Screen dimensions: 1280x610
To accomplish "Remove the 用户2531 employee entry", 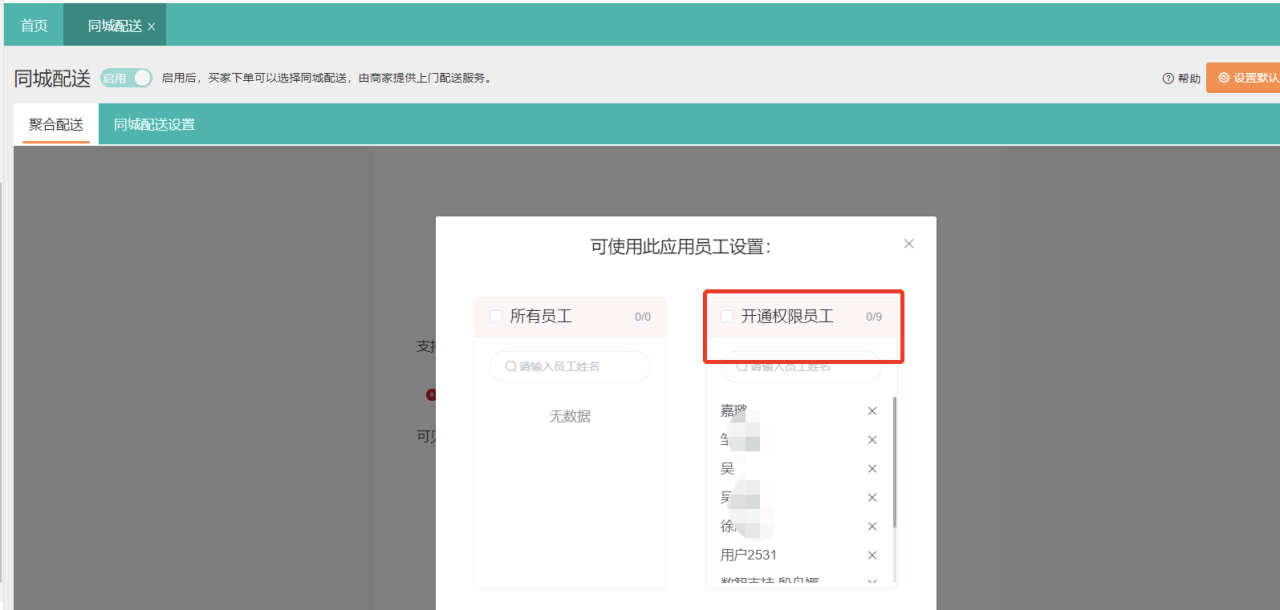I will [x=872, y=555].
